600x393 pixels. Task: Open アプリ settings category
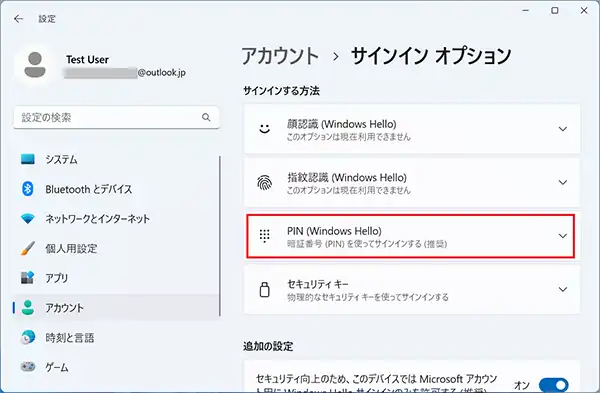pyautogui.click(x=116, y=278)
